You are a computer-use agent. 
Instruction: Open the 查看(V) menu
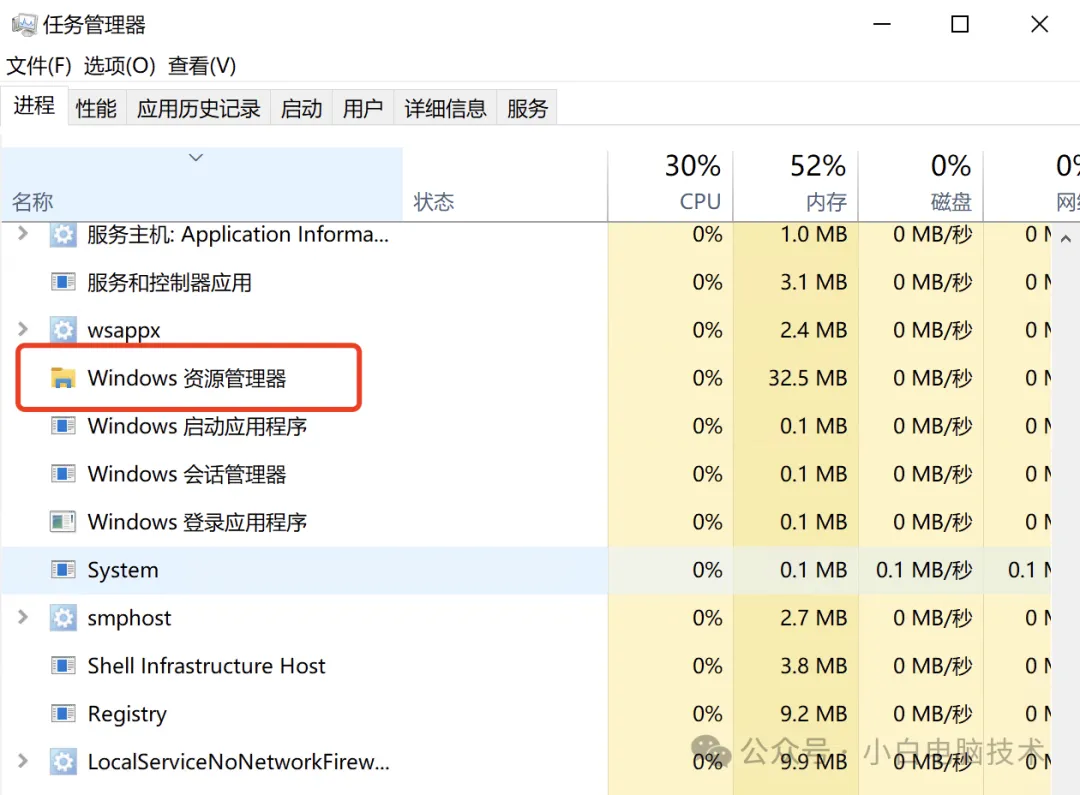pyautogui.click(x=202, y=66)
